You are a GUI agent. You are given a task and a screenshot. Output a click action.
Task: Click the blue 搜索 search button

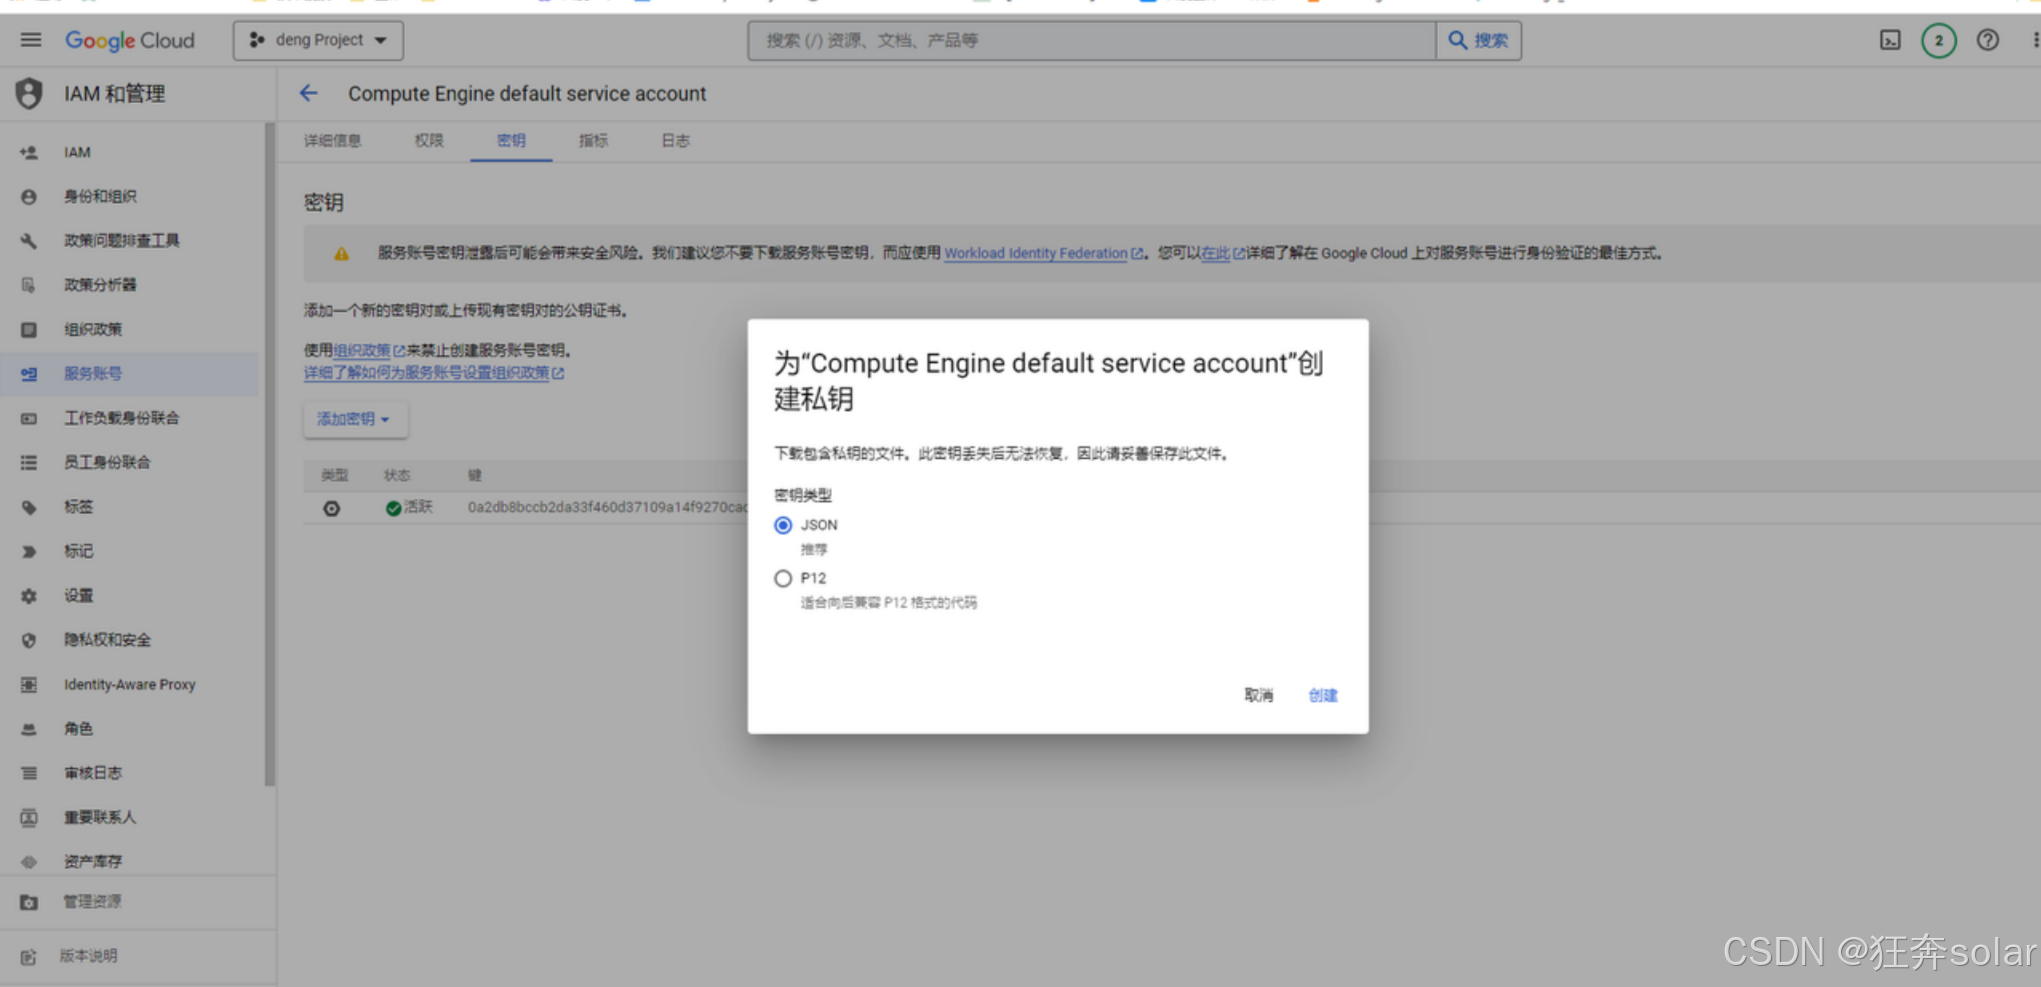pos(1479,40)
